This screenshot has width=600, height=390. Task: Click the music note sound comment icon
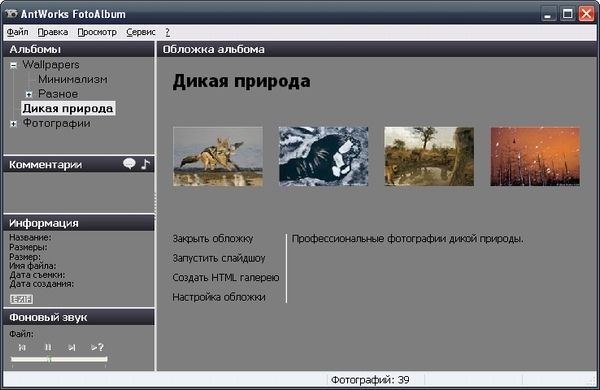145,164
